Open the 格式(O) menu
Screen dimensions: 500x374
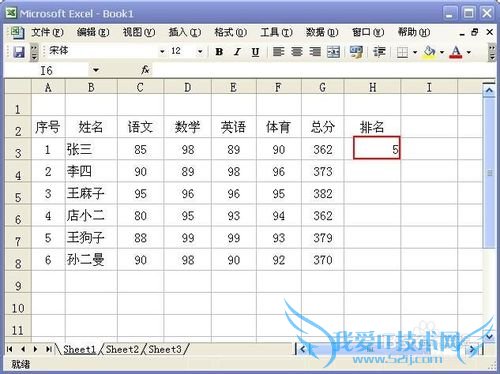(x=230, y=32)
